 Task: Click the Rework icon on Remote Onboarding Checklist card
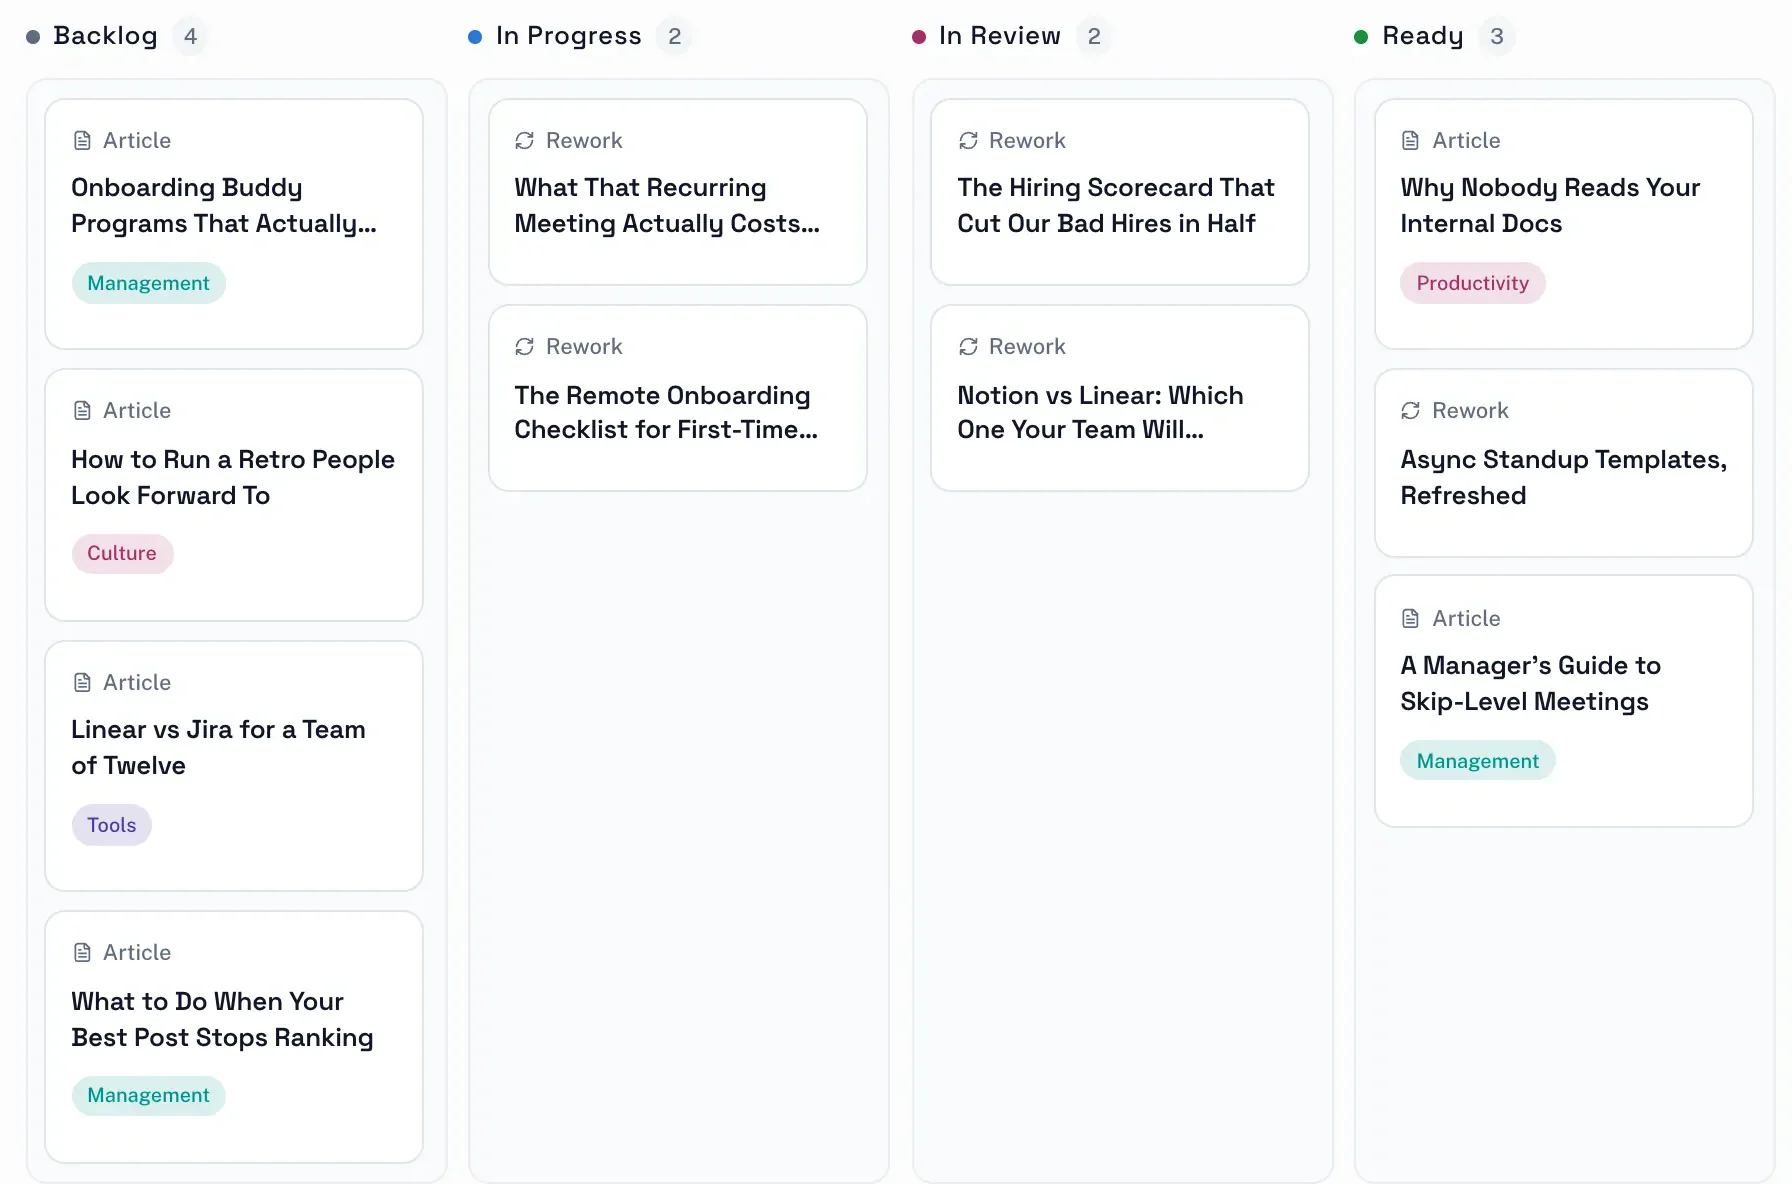click(525, 347)
